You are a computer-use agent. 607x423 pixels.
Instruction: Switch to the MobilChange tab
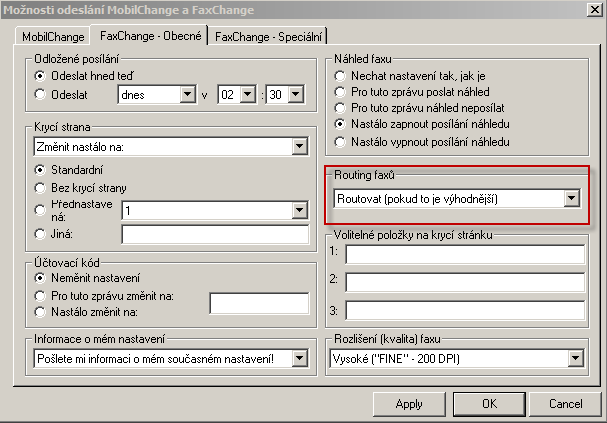(x=53, y=36)
